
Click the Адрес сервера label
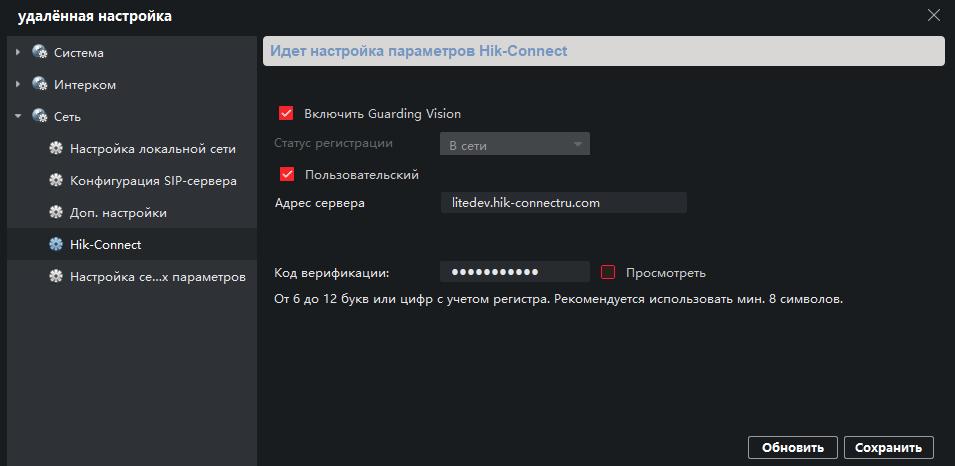coord(320,203)
